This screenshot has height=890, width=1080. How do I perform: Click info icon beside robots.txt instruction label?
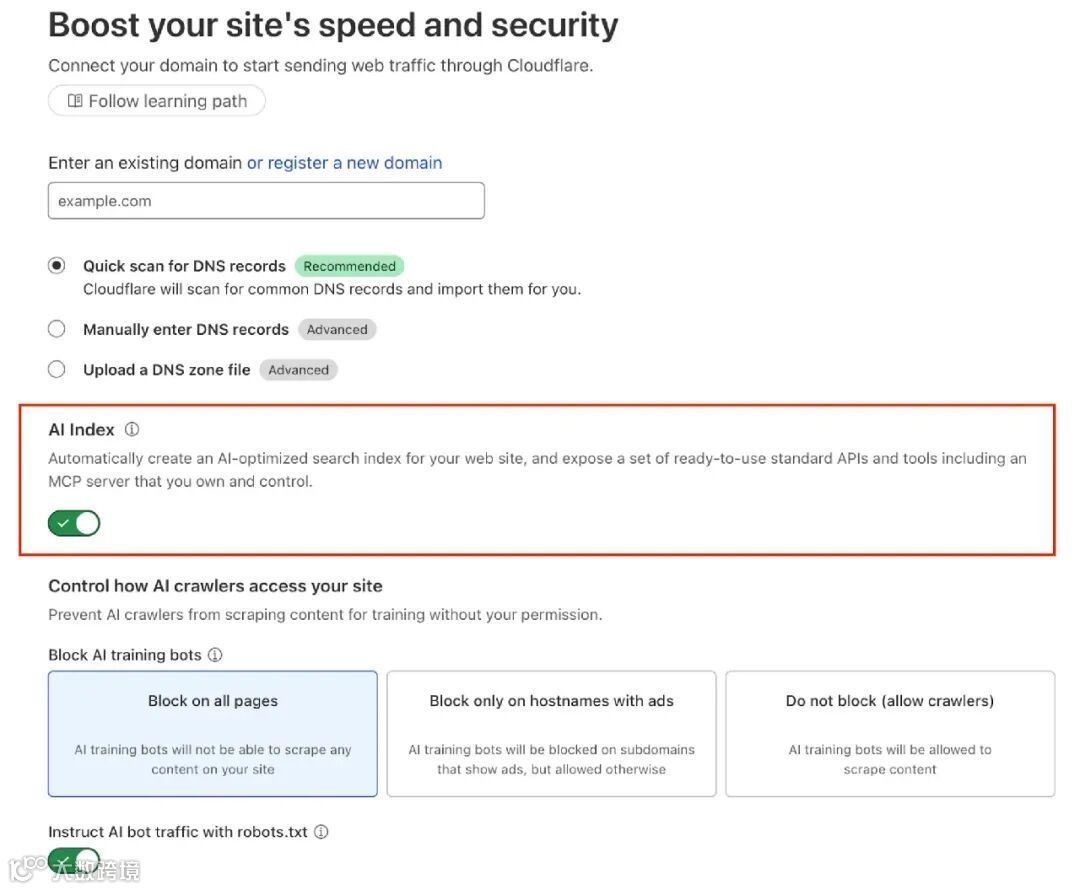(321, 832)
